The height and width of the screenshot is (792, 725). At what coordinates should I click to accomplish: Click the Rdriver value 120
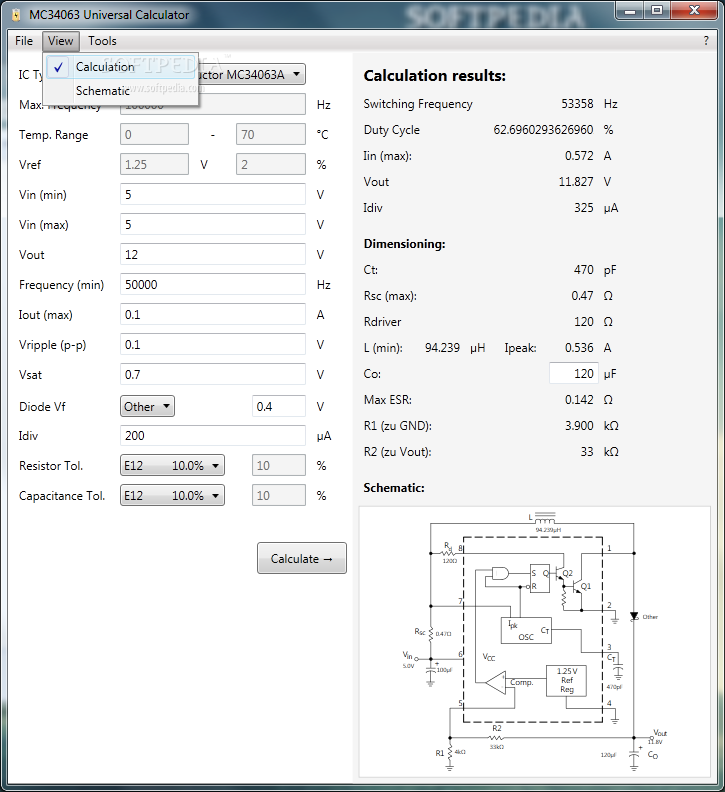click(x=584, y=322)
